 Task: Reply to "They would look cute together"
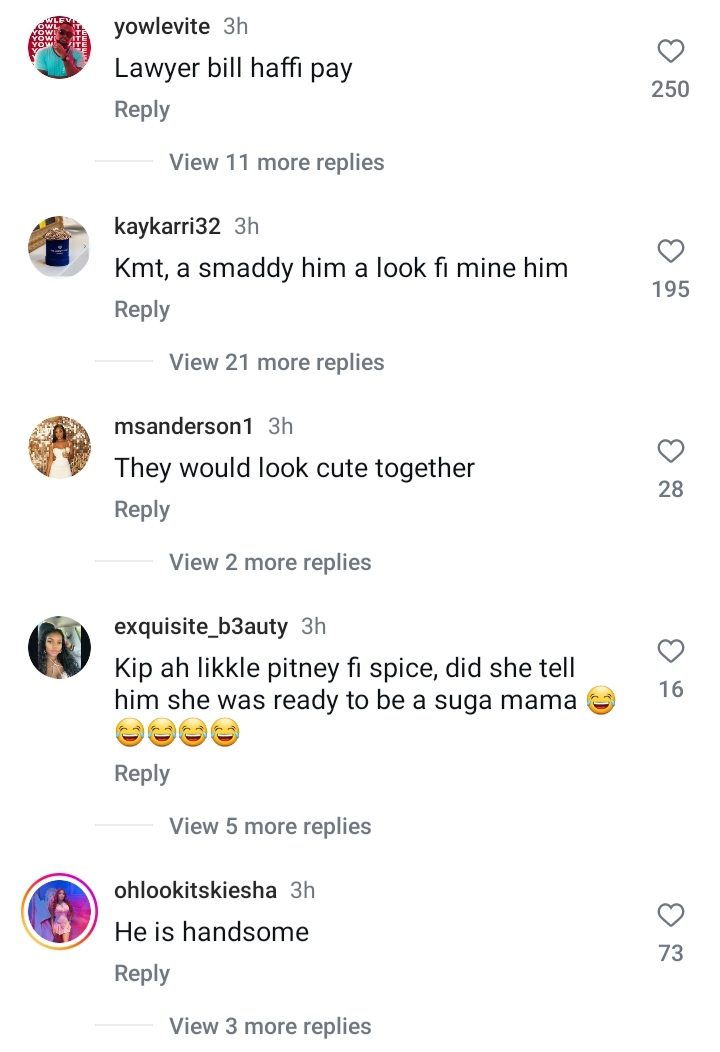pyautogui.click(x=142, y=510)
